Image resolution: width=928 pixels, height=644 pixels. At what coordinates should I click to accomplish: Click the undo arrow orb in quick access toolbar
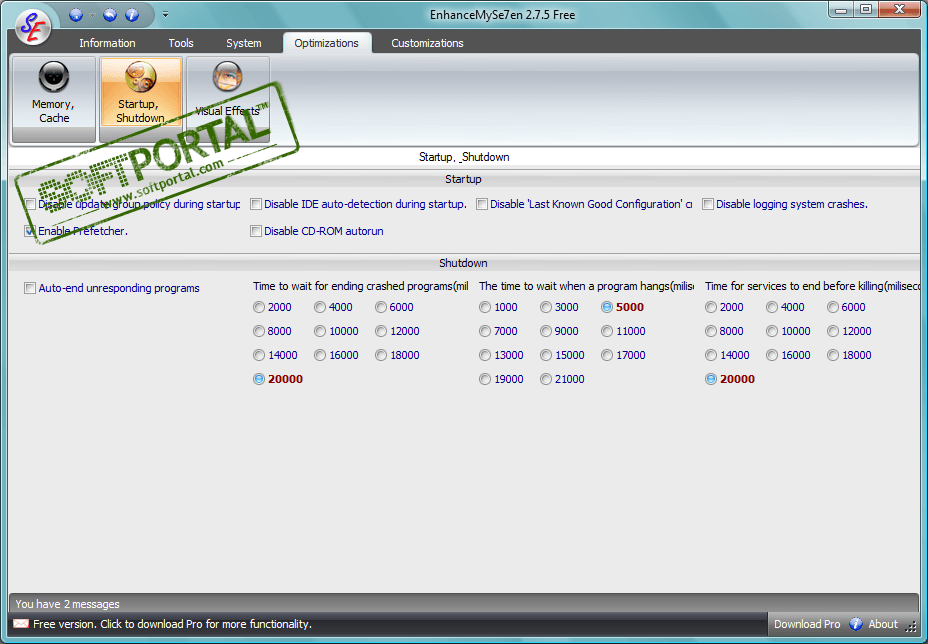[110, 15]
